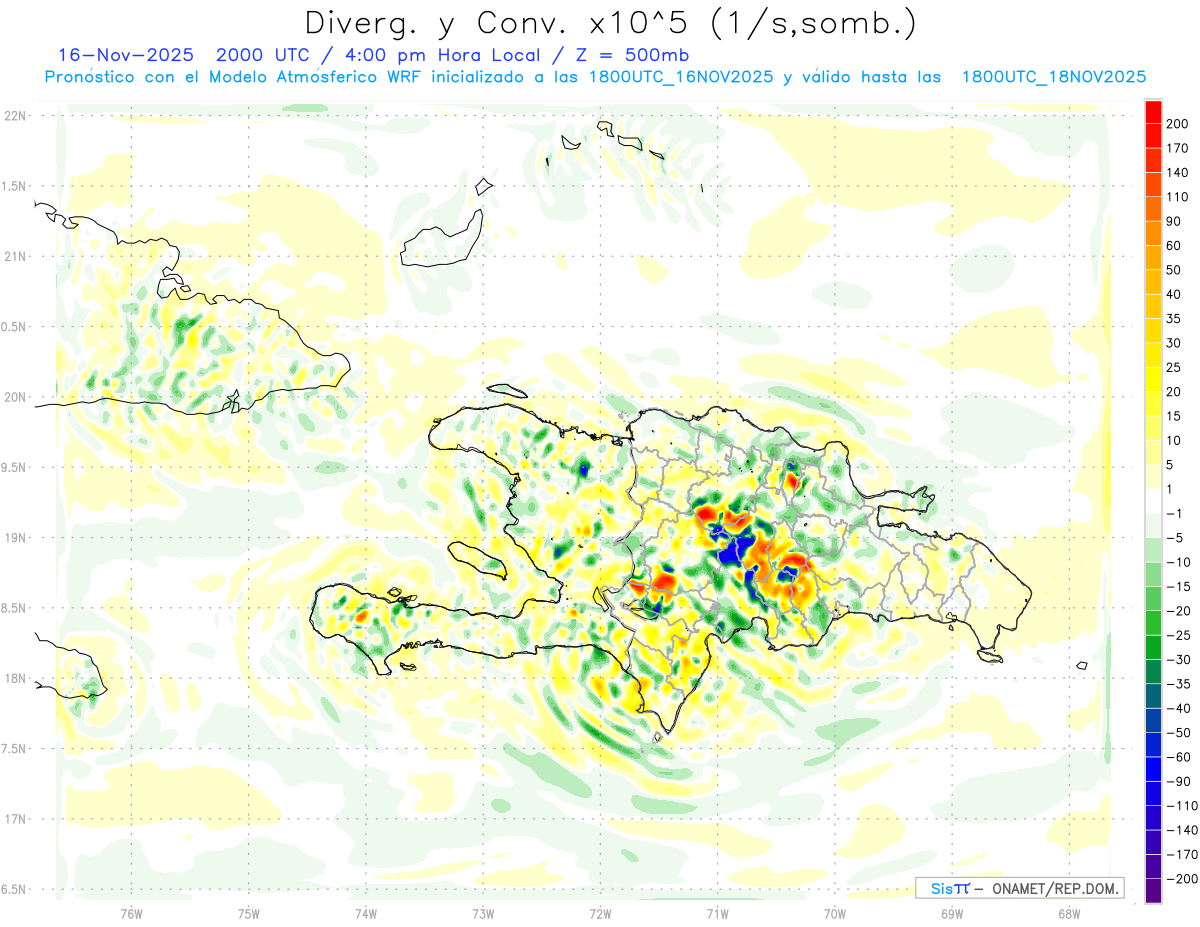Click the "74W" longitude label

[365, 913]
